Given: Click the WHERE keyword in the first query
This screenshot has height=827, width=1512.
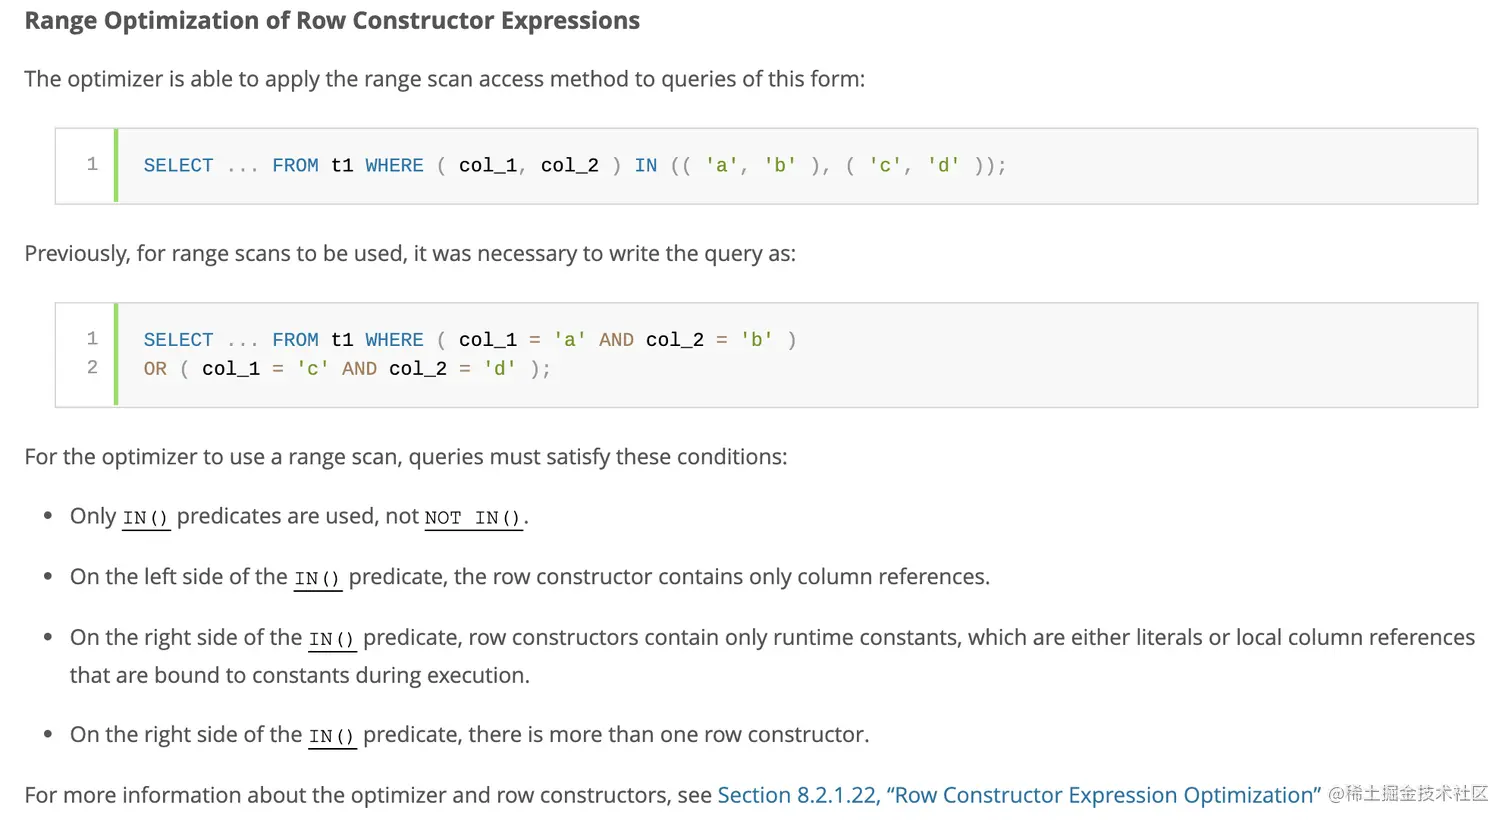Looking at the screenshot, I should (394, 166).
